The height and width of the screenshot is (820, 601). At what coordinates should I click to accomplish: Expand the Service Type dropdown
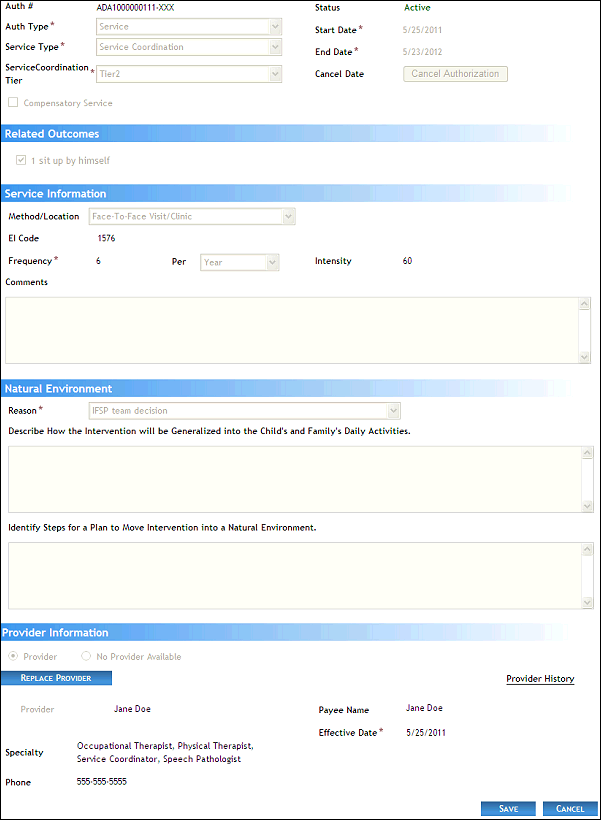click(x=188, y=47)
